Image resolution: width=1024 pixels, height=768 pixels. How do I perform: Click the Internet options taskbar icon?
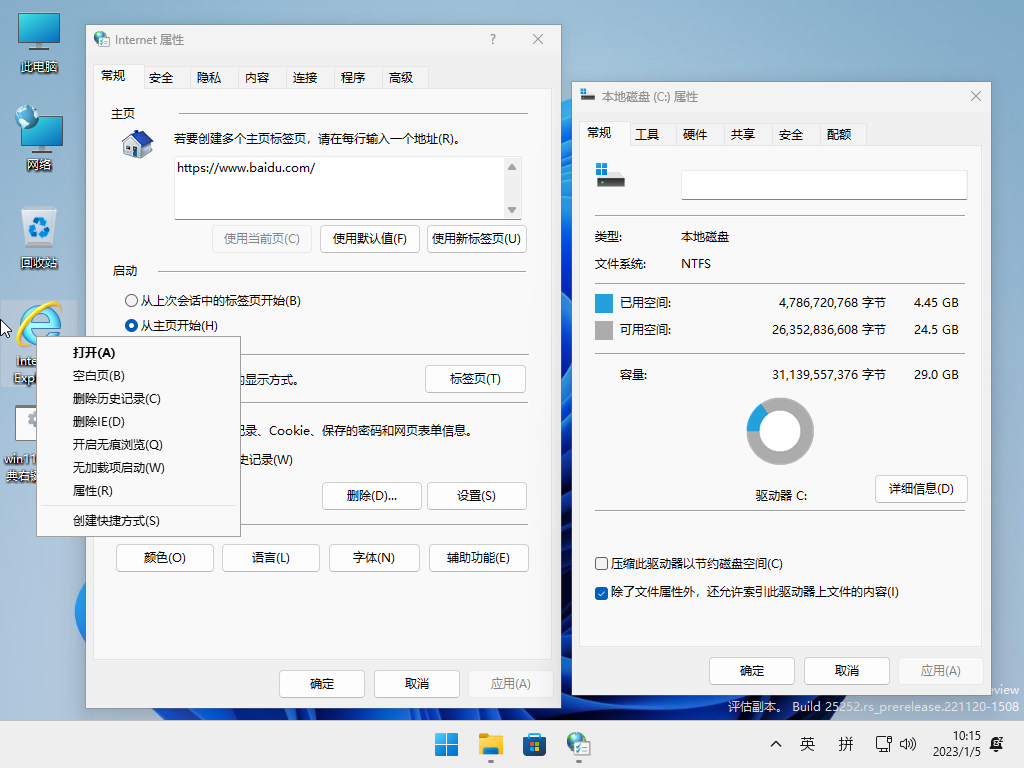click(x=578, y=744)
